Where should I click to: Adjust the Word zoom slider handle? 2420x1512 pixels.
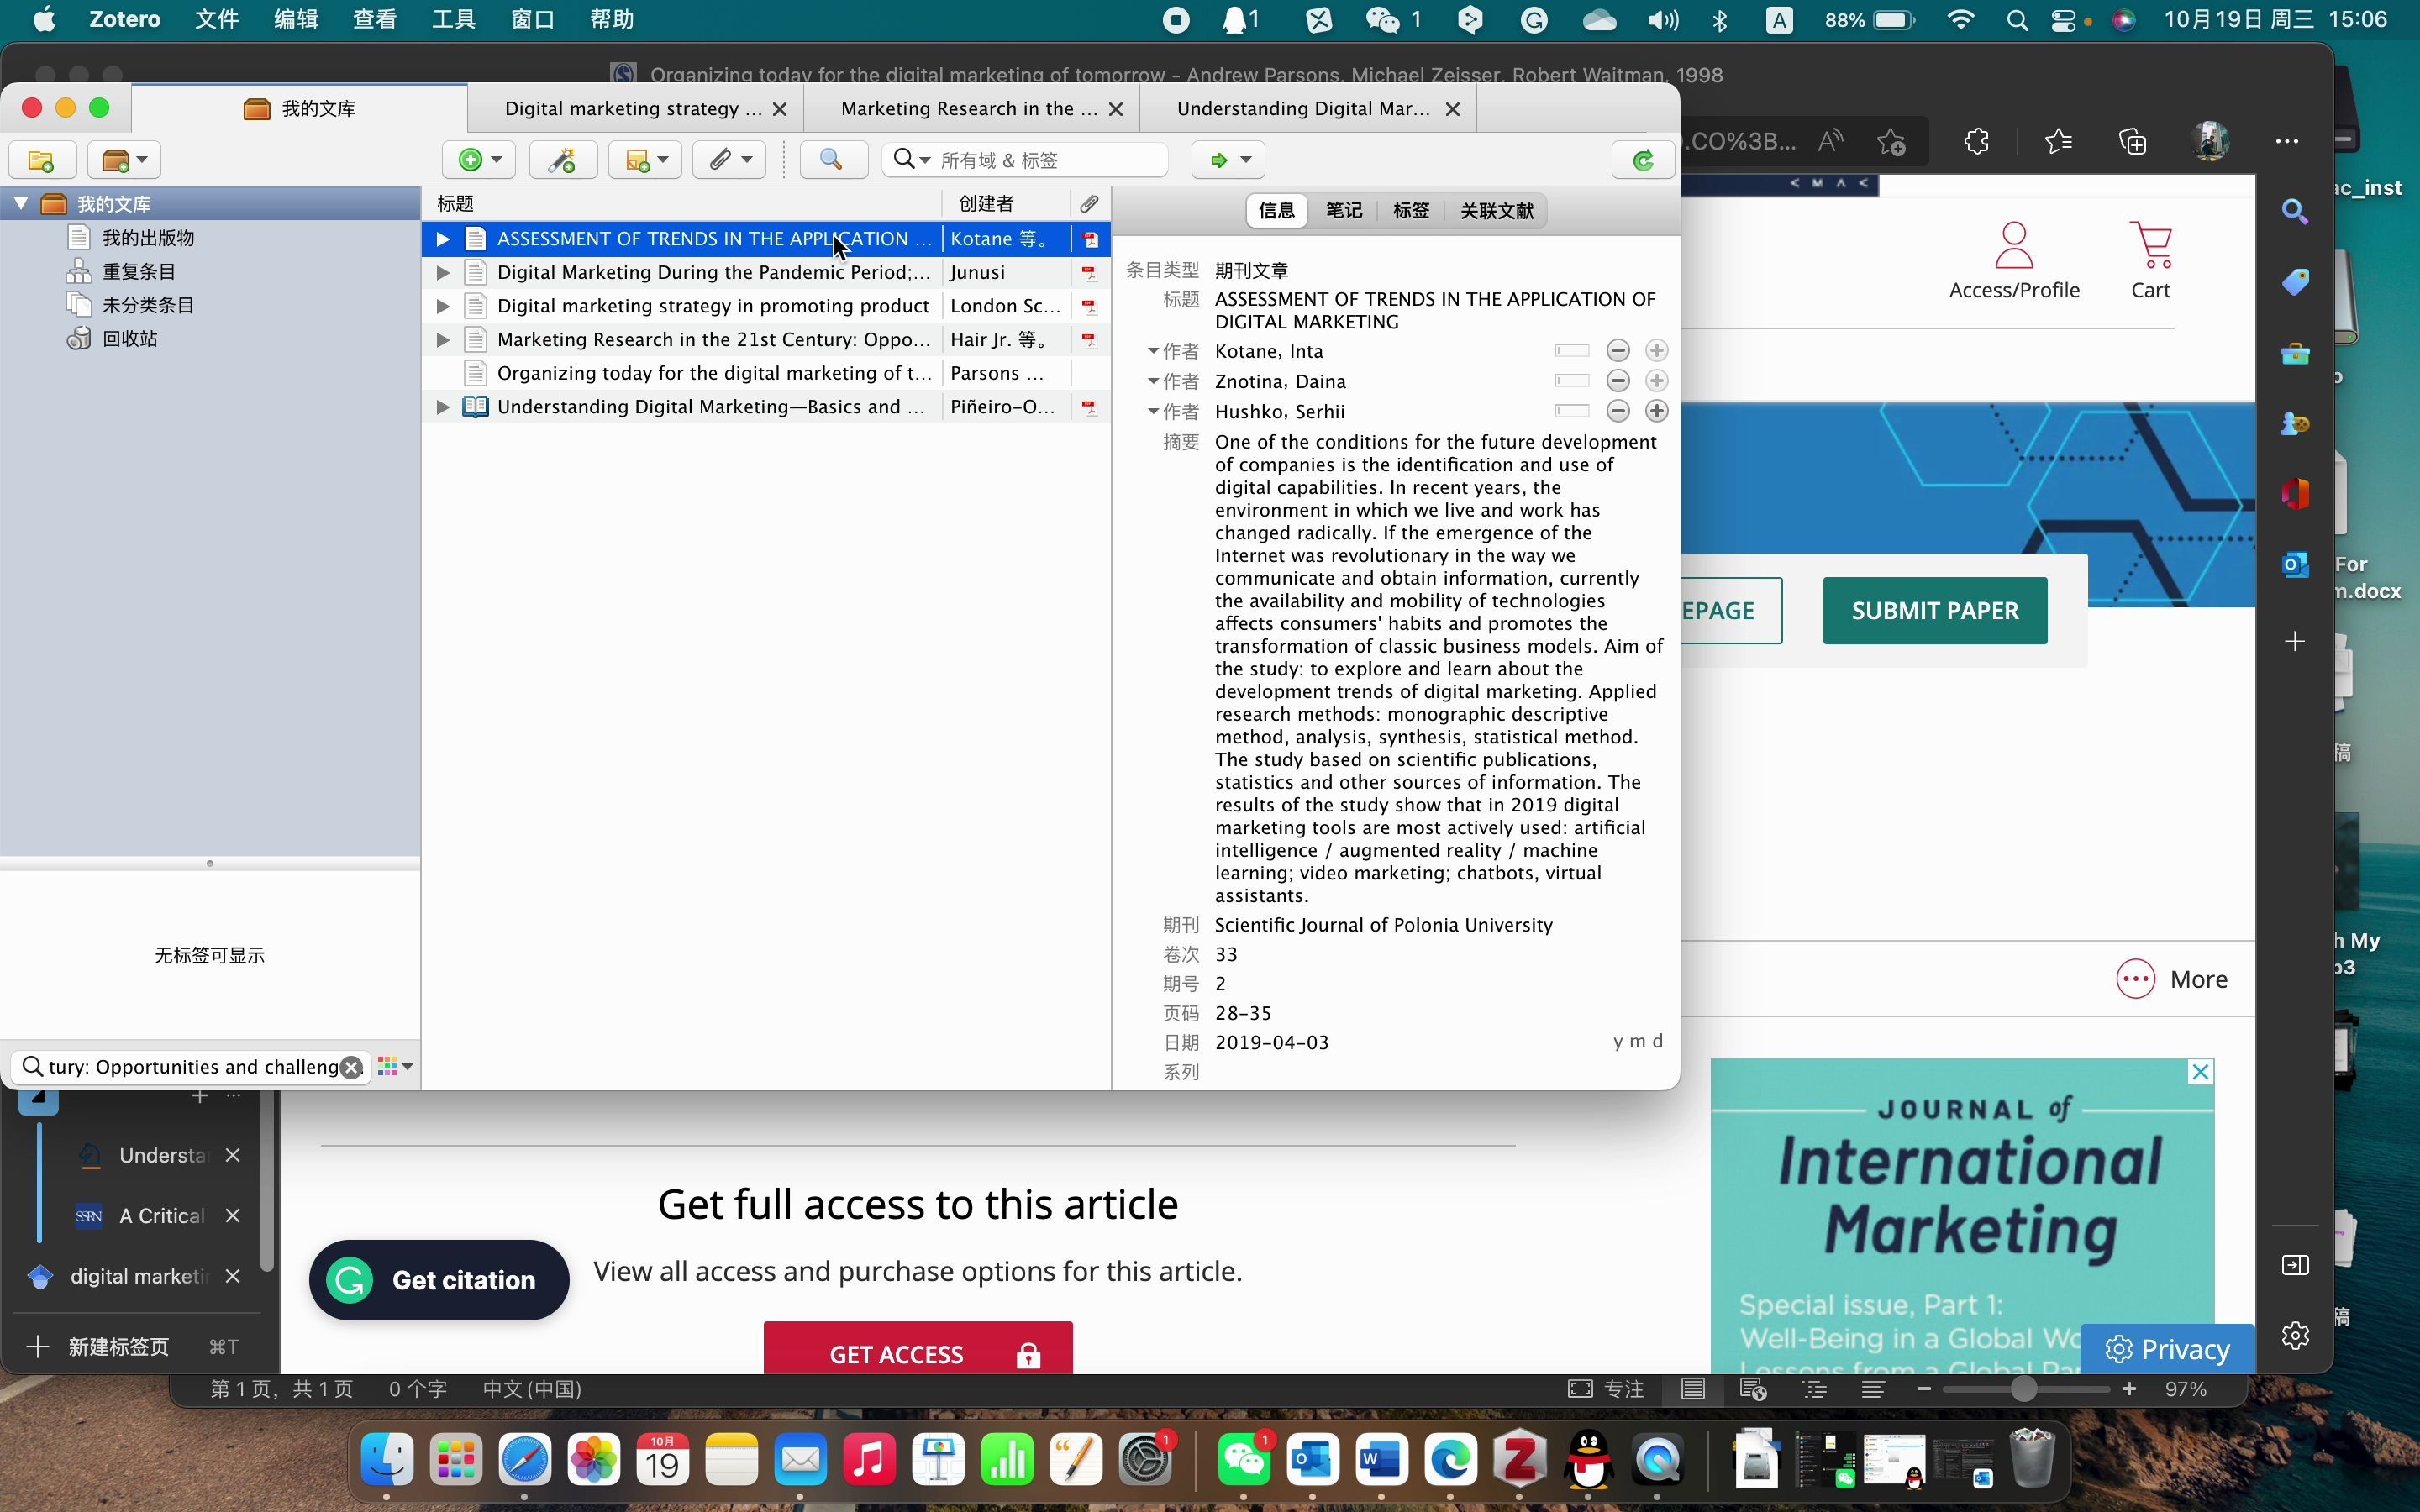coord(2023,1389)
